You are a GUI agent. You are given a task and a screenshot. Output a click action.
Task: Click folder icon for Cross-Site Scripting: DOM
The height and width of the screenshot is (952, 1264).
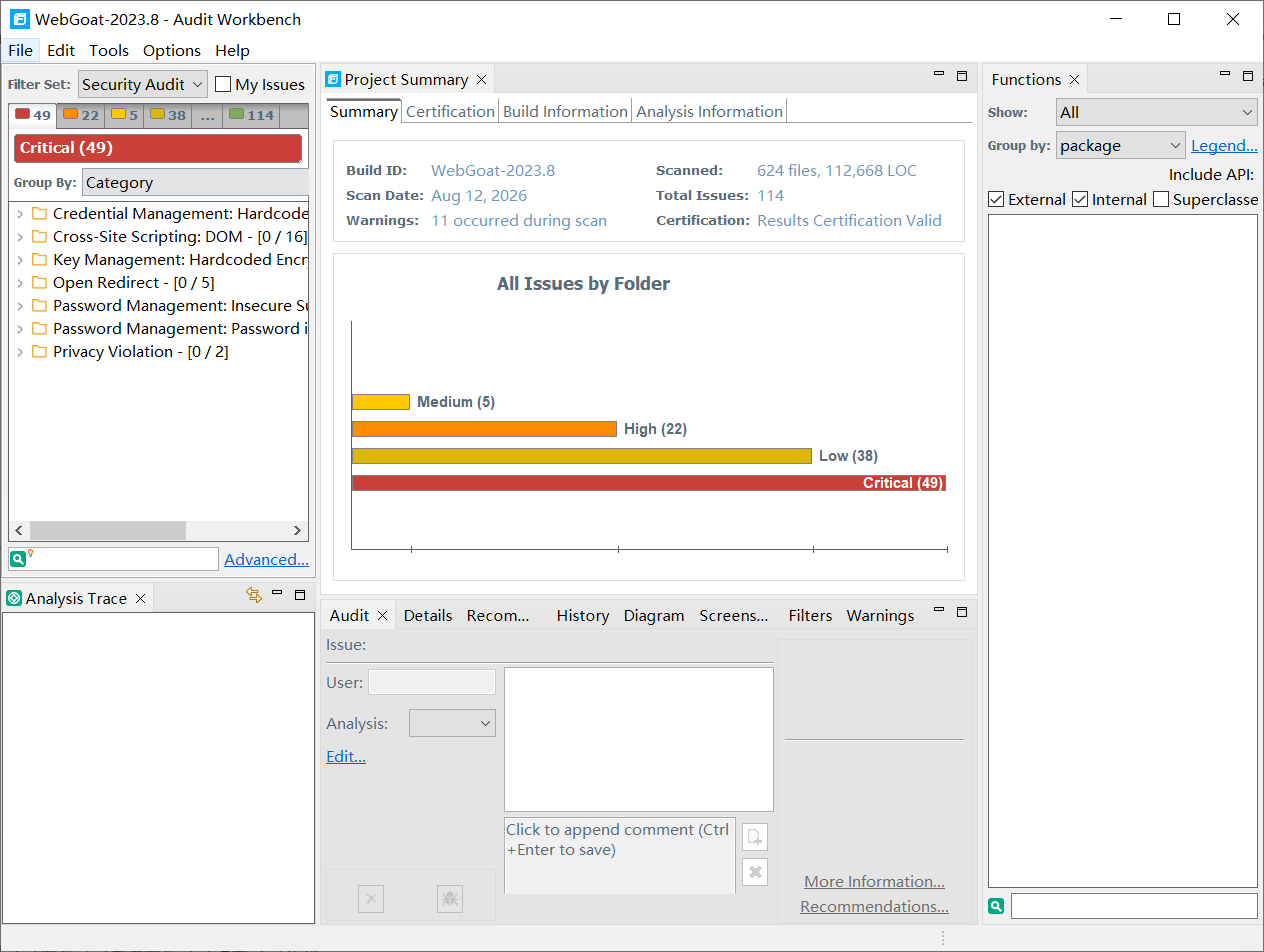(39, 237)
